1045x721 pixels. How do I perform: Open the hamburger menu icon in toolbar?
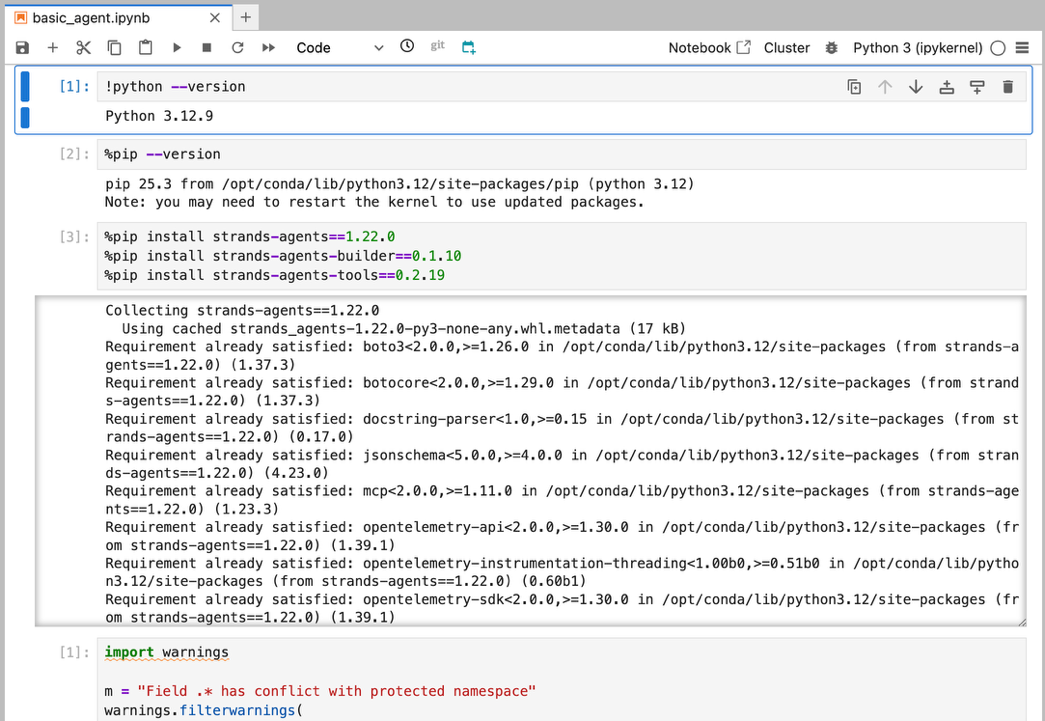tap(1022, 47)
